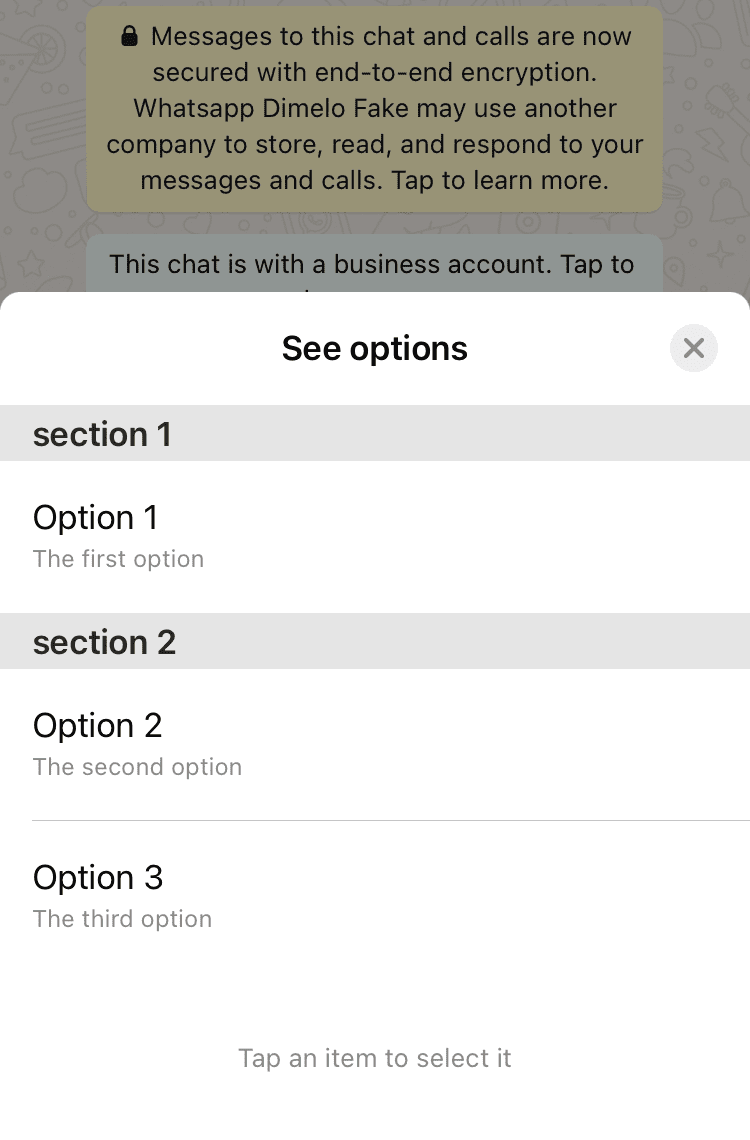
Task: Click the "See options" sheet title
Action: click(x=374, y=348)
